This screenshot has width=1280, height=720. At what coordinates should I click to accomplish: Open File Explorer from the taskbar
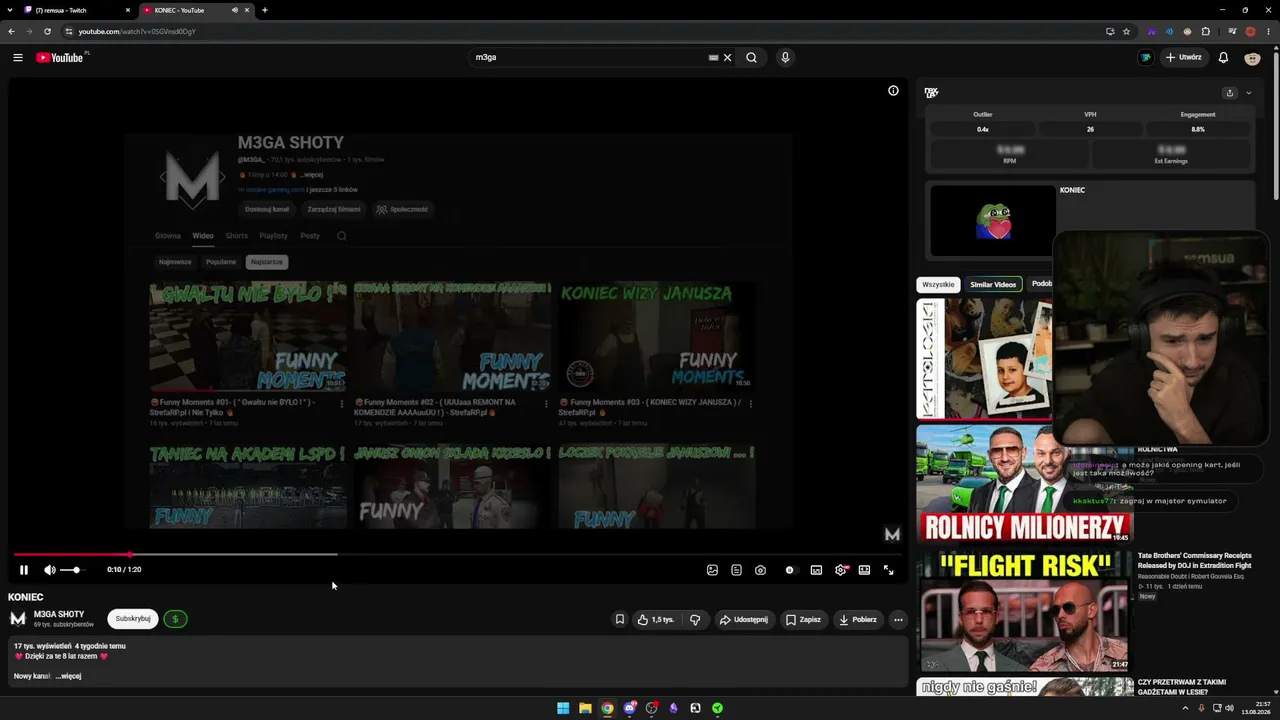[x=585, y=708]
